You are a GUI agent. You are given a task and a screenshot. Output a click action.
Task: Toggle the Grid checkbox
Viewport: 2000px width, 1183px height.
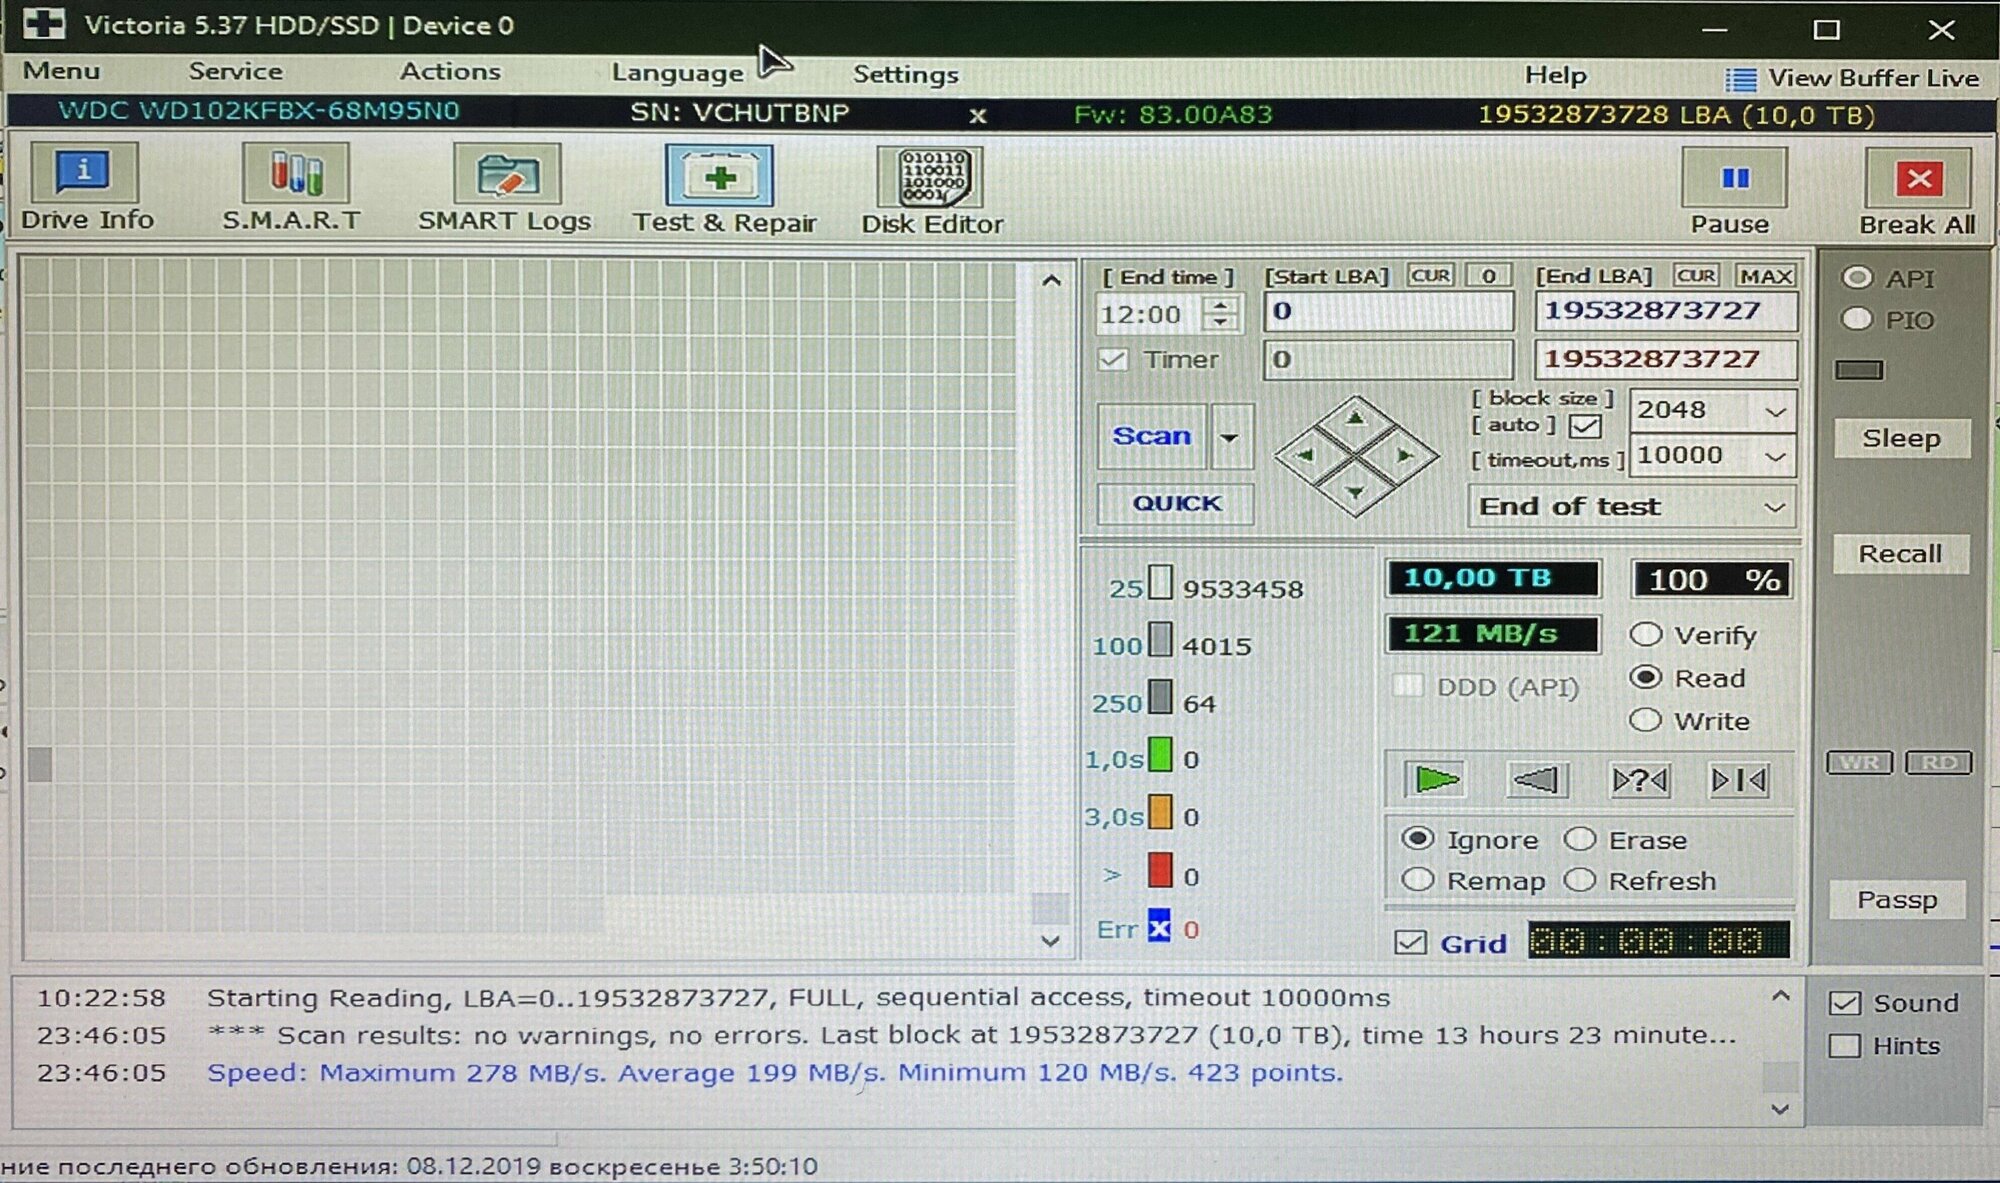click(1410, 943)
